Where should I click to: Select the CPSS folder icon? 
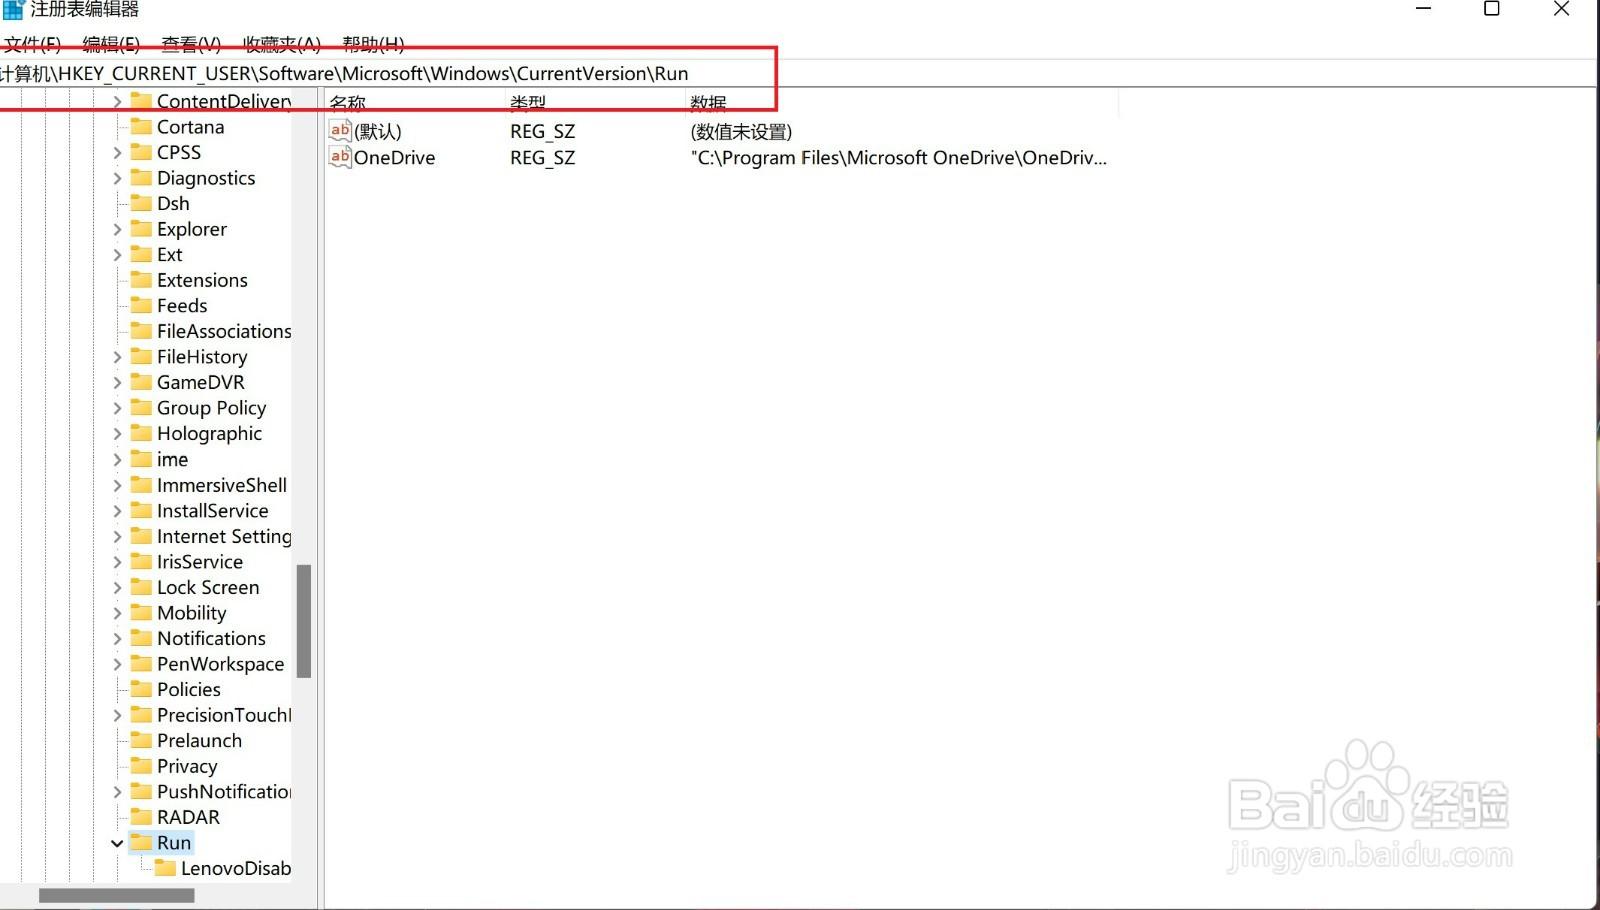[141, 152]
